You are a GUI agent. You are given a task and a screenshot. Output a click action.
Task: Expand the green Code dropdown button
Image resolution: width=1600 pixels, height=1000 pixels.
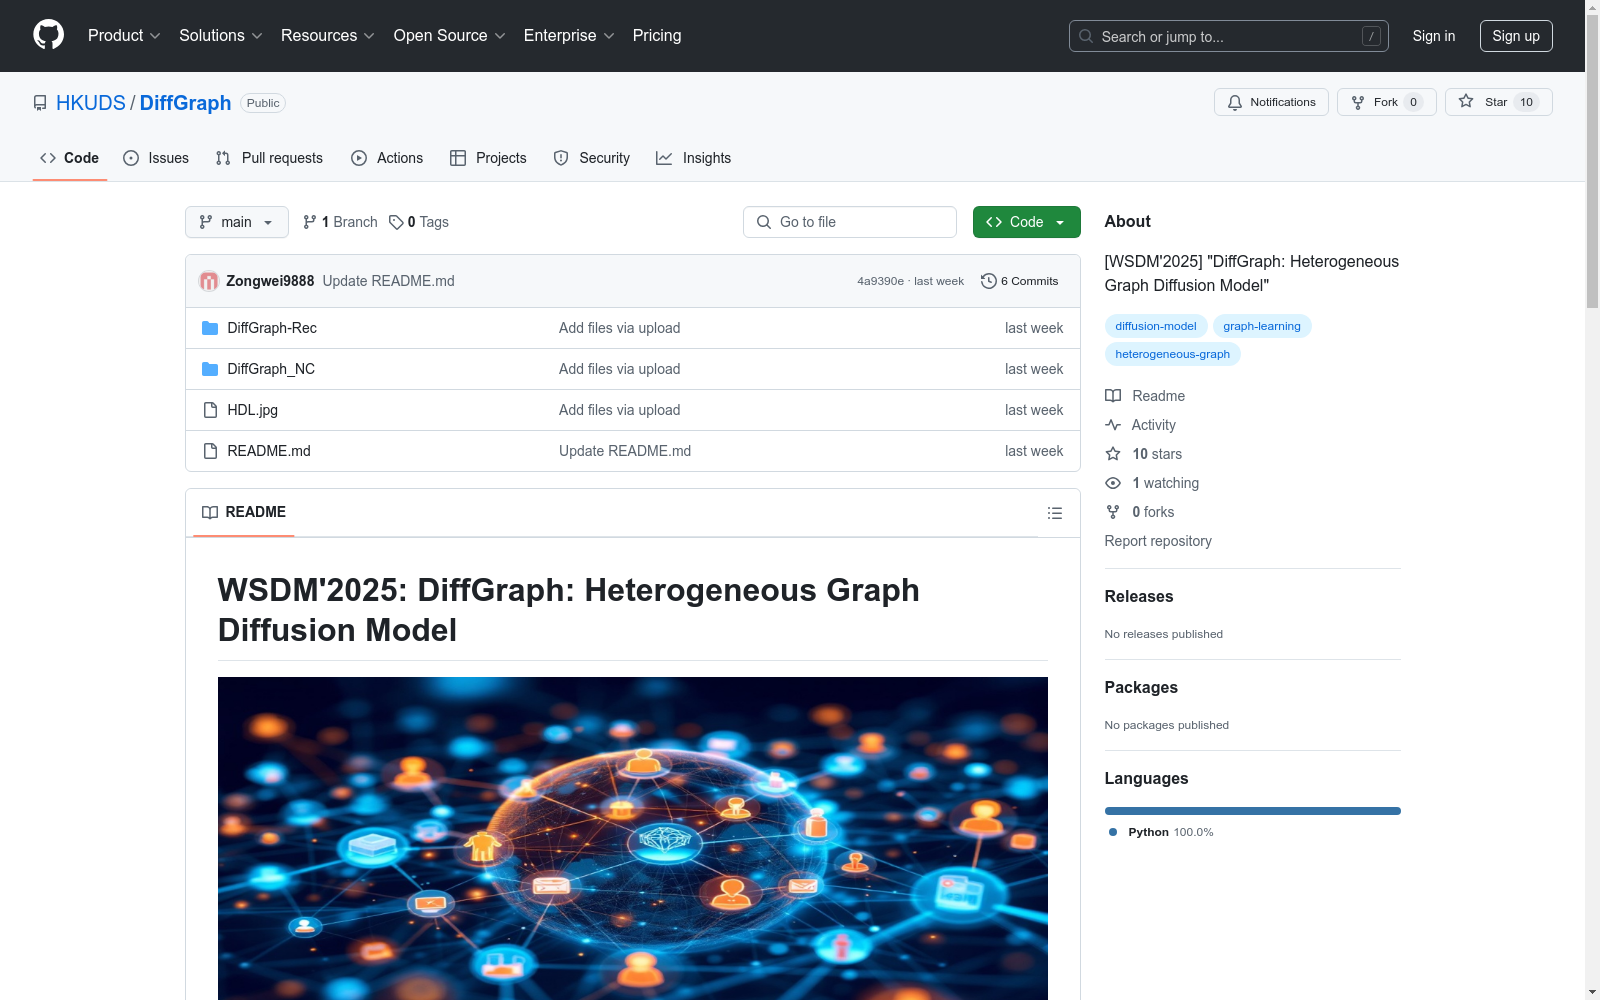[1026, 222]
